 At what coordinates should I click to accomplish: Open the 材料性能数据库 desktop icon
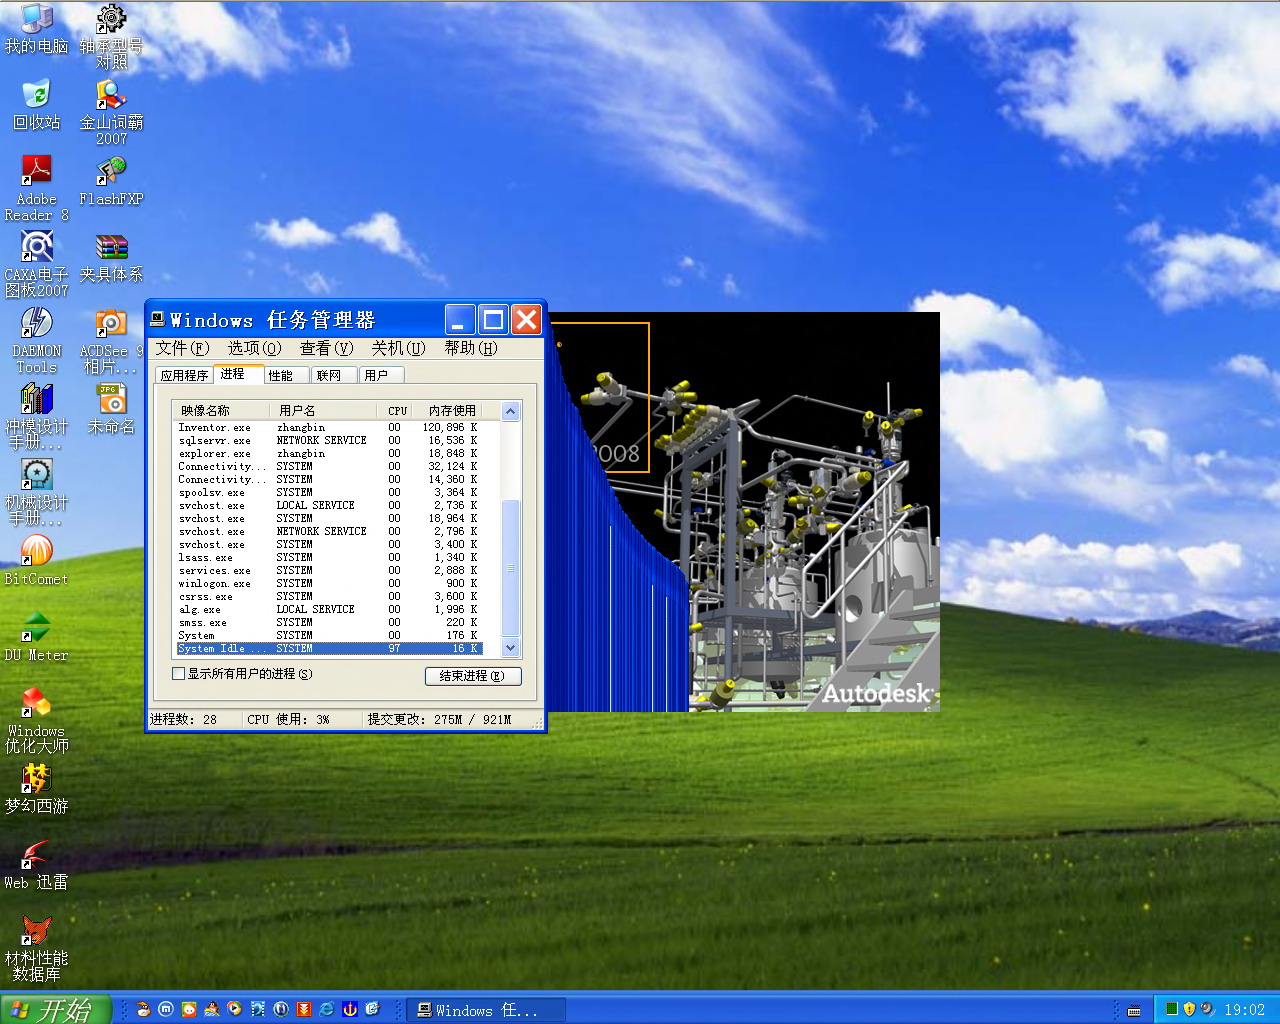(x=37, y=948)
